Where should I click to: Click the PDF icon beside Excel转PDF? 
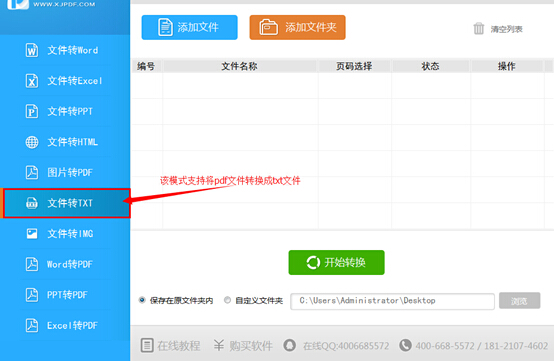coord(32,325)
